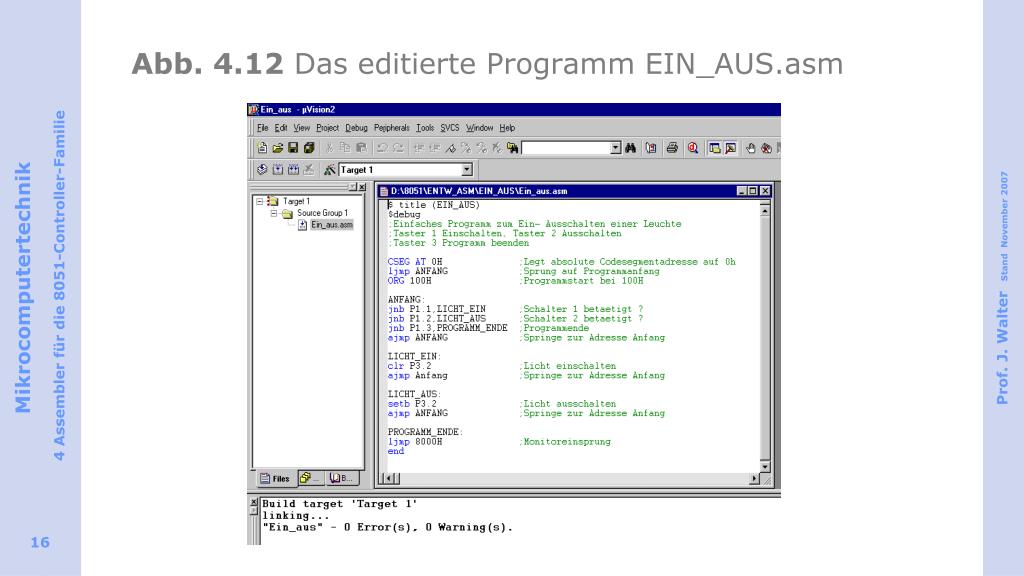Click the Translate current file icon

[262, 170]
